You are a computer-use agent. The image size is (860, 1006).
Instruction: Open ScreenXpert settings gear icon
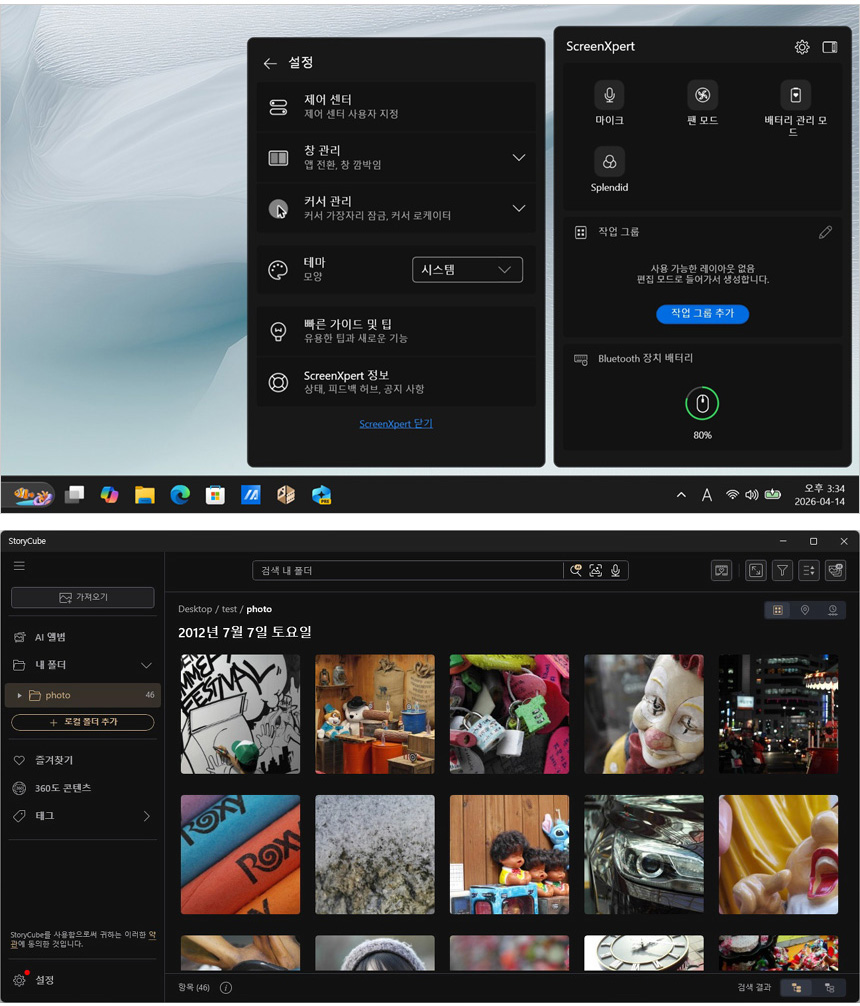801,47
